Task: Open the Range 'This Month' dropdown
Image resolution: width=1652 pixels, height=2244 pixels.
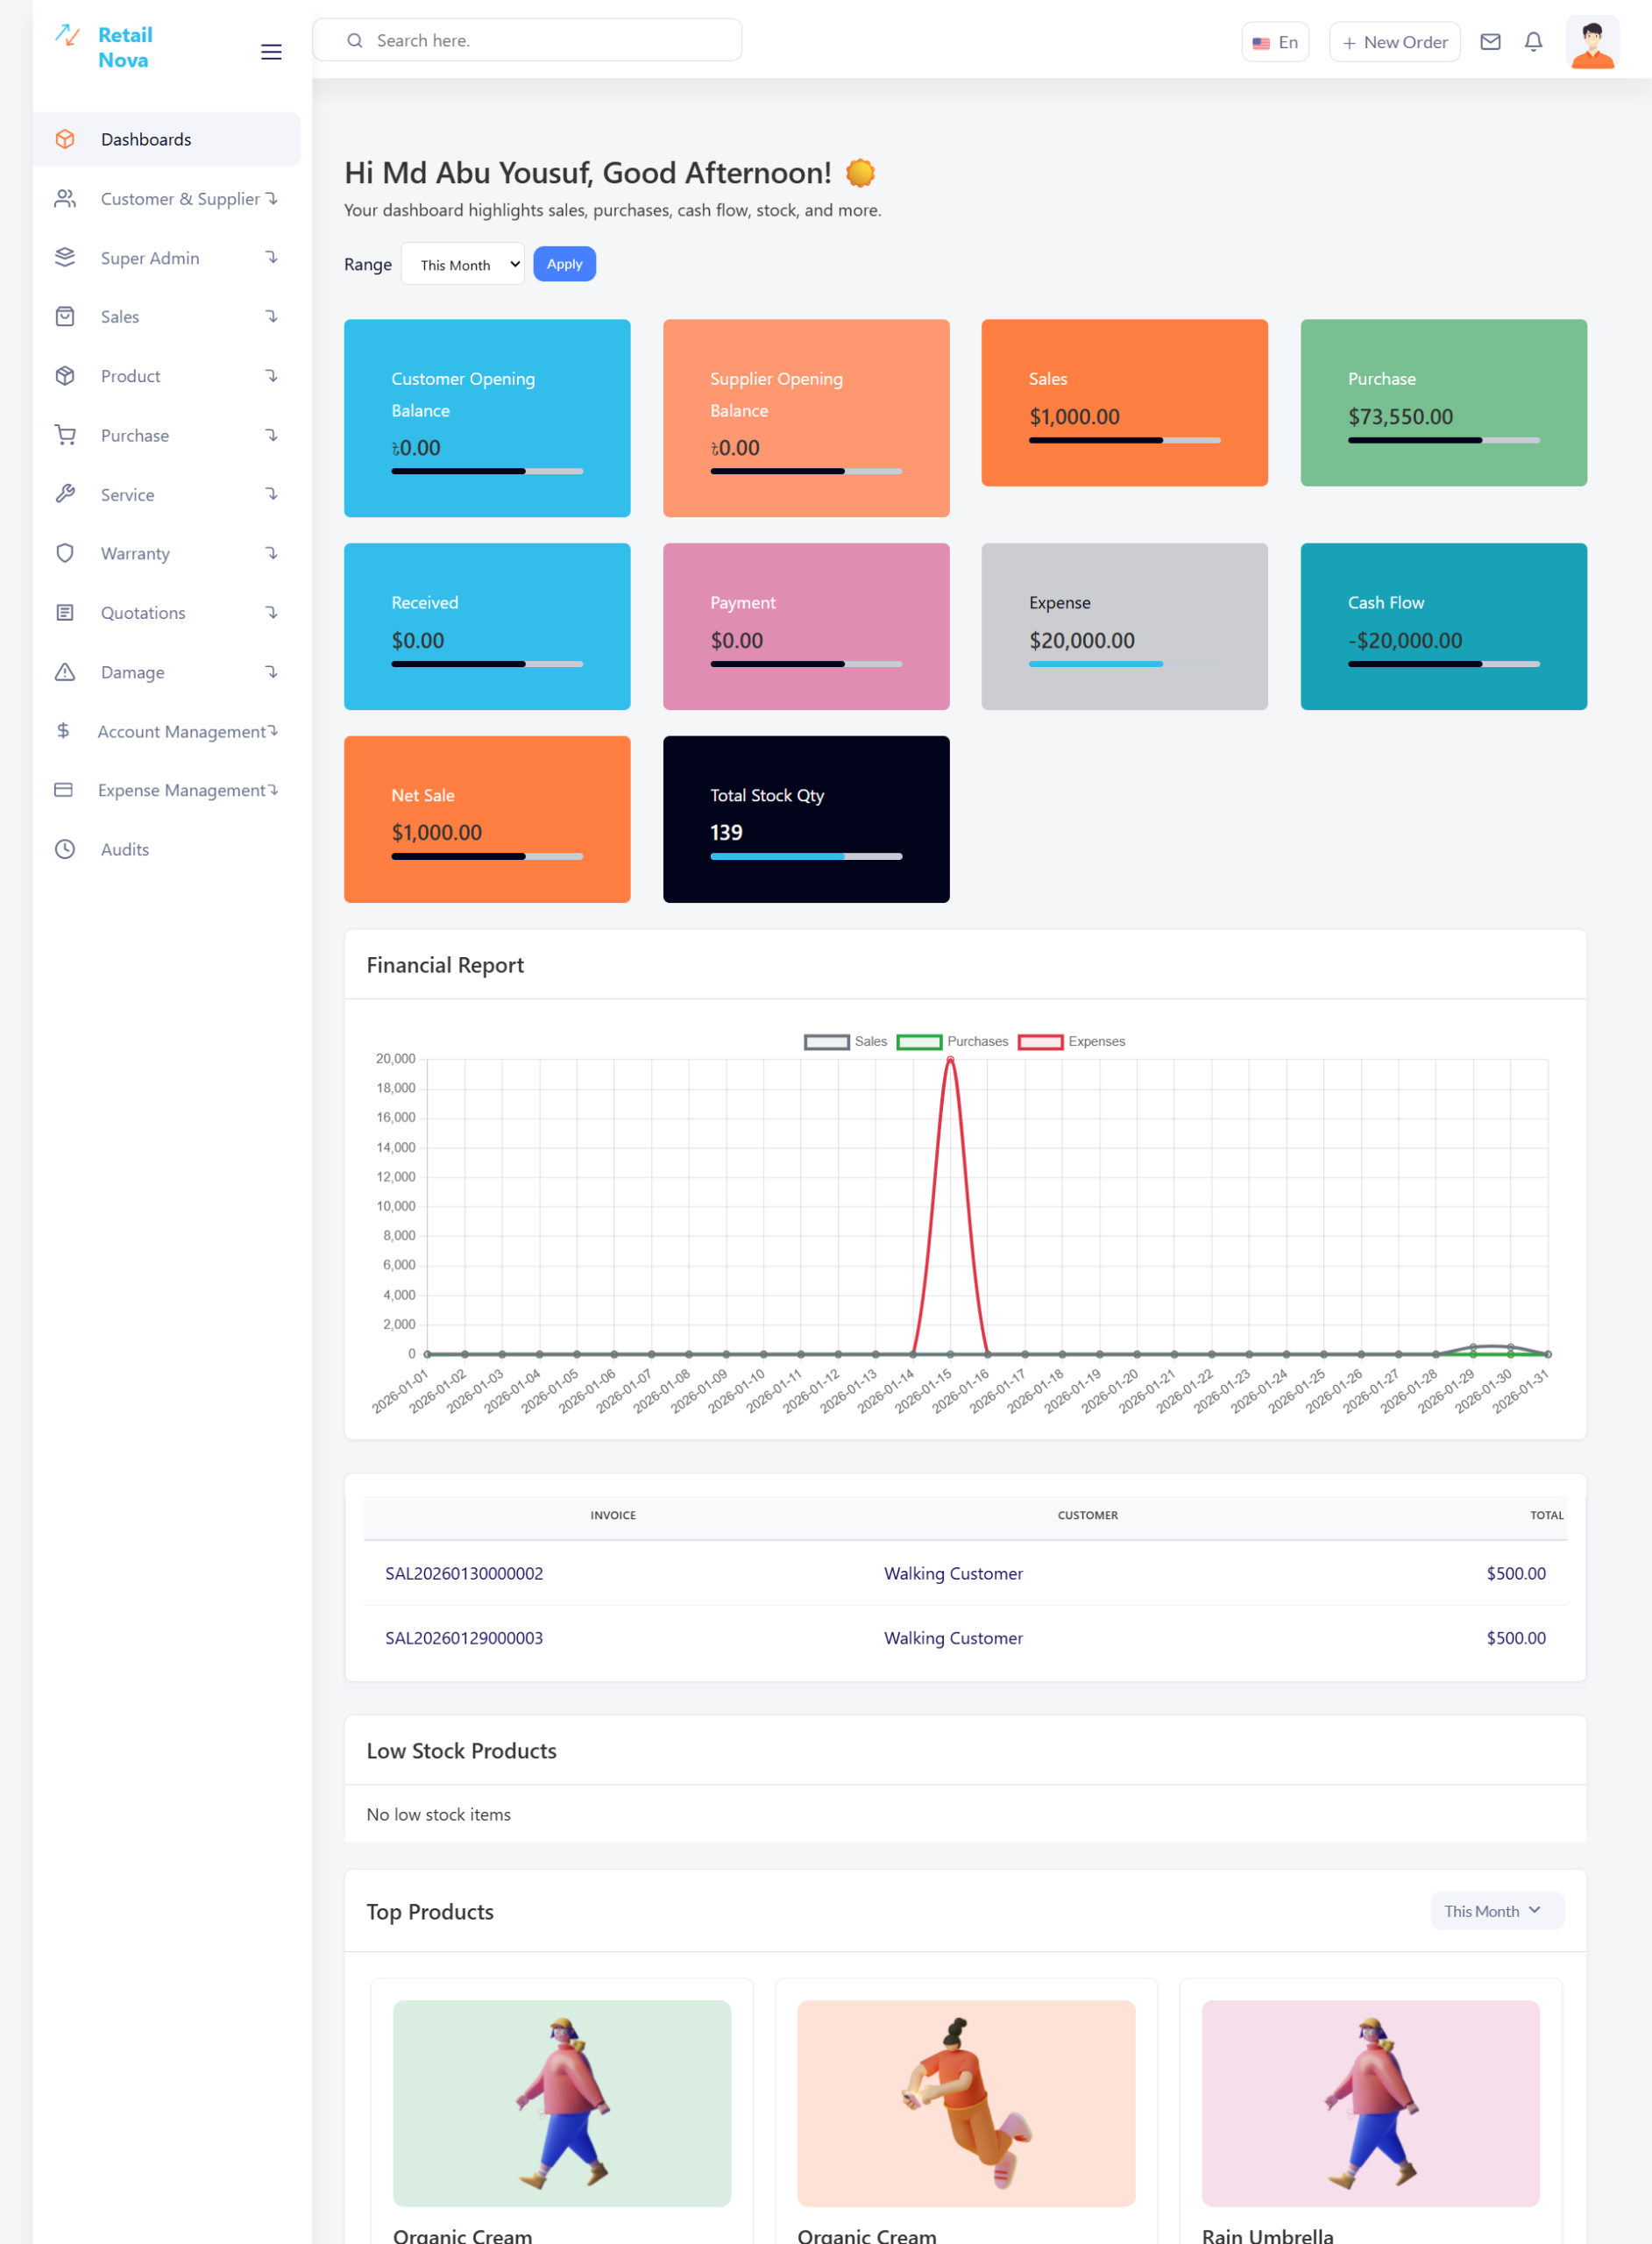Action: coord(463,264)
